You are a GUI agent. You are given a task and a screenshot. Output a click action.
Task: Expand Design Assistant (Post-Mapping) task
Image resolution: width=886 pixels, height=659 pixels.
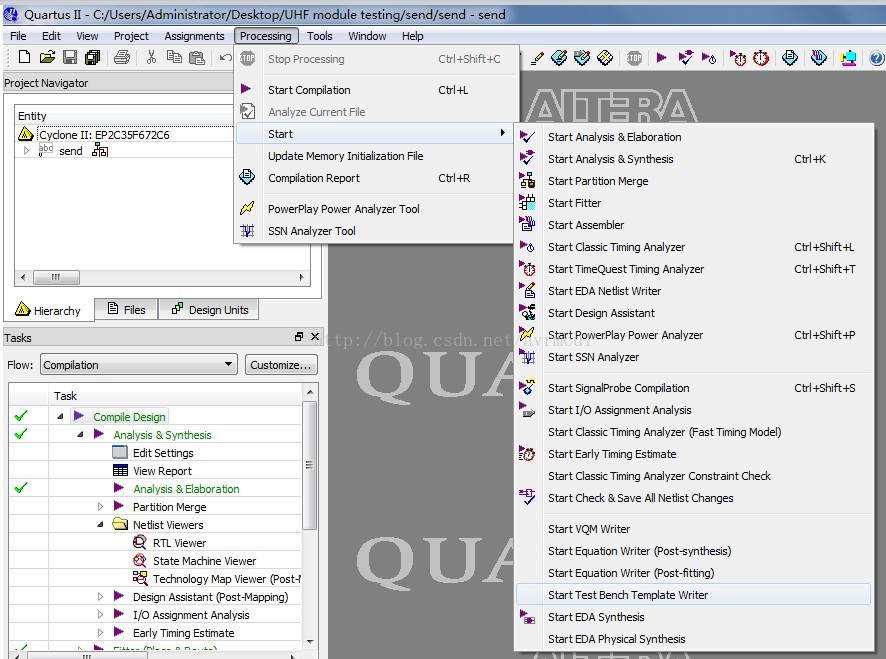100,597
